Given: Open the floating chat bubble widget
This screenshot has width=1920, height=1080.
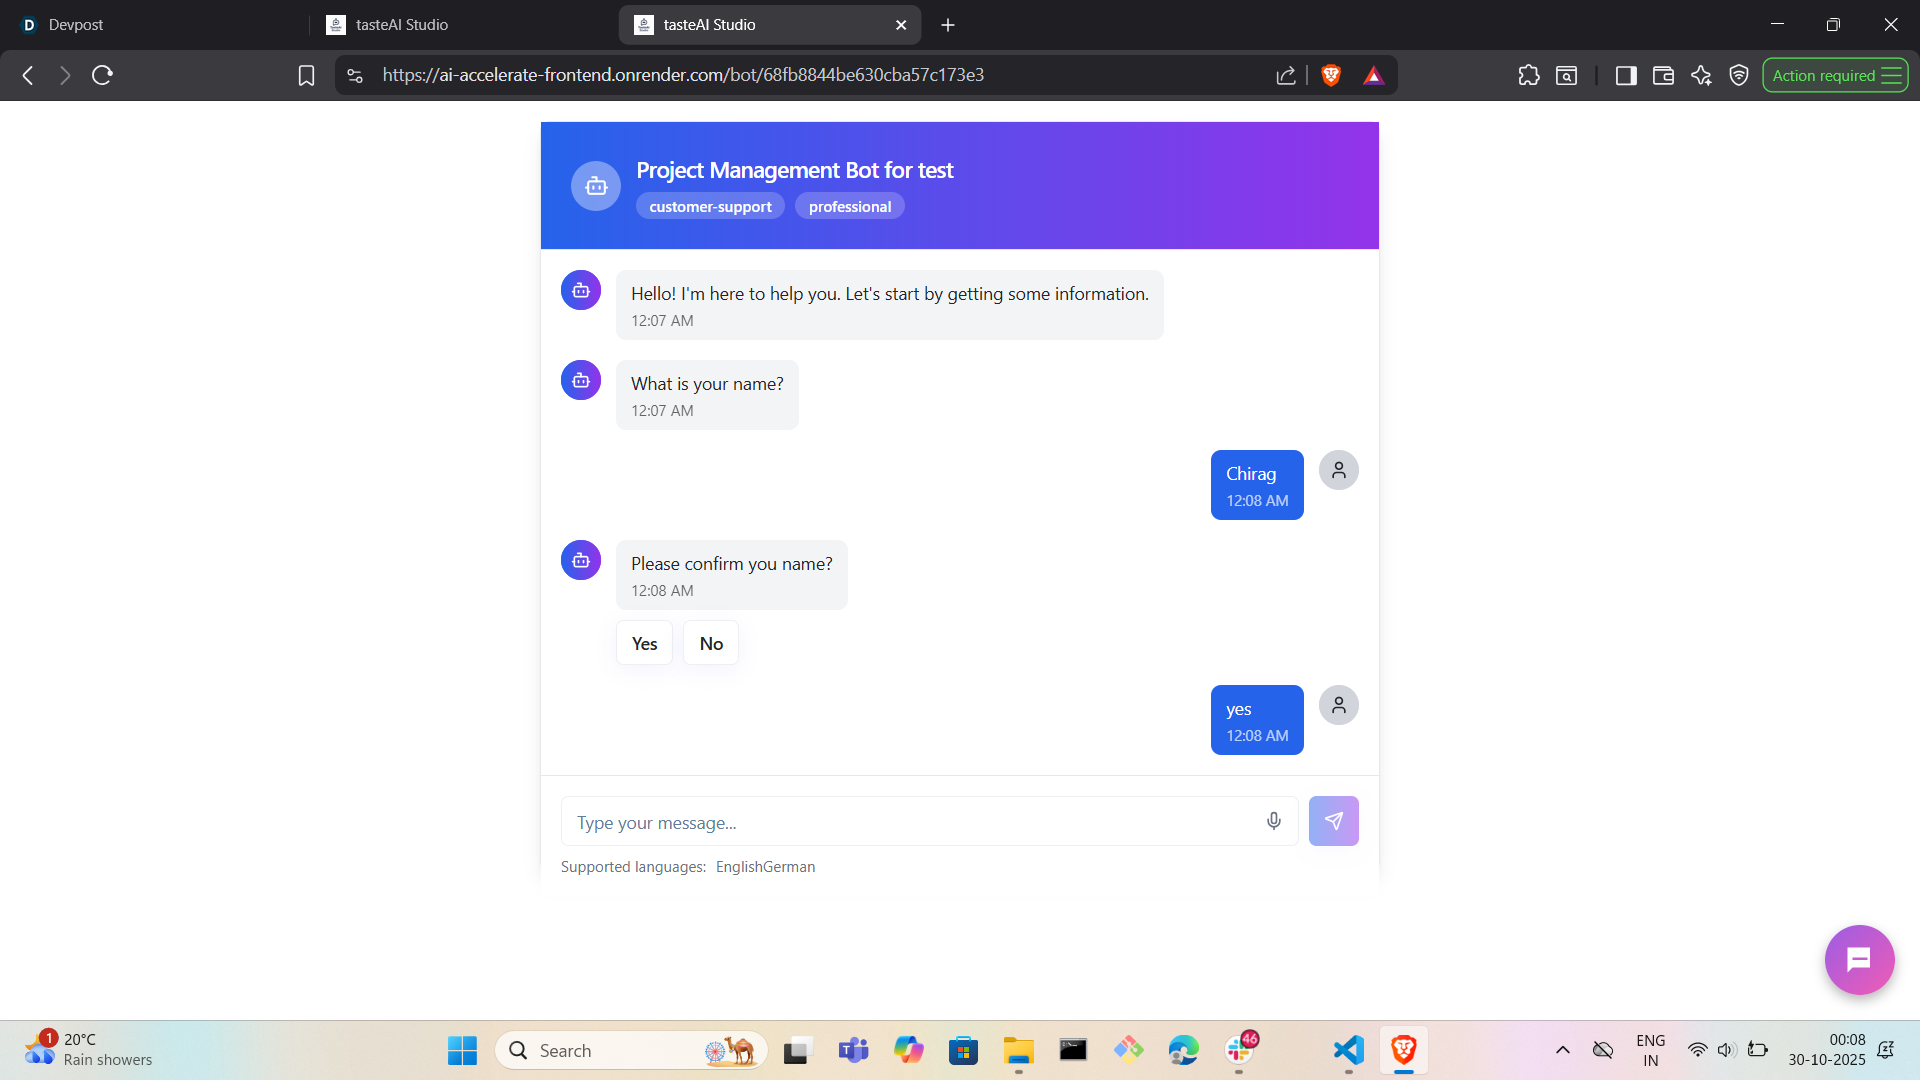Looking at the screenshot, I should [1858, 960].
